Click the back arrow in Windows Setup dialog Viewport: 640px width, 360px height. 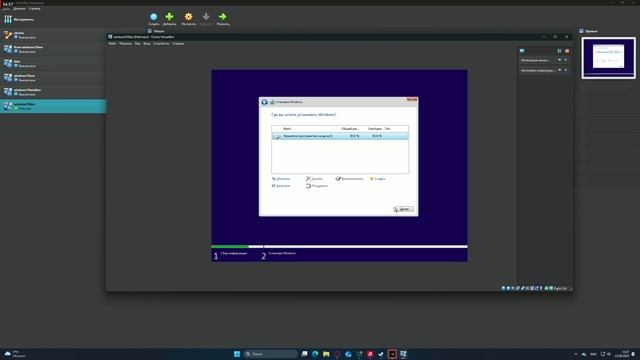[264, 102]
